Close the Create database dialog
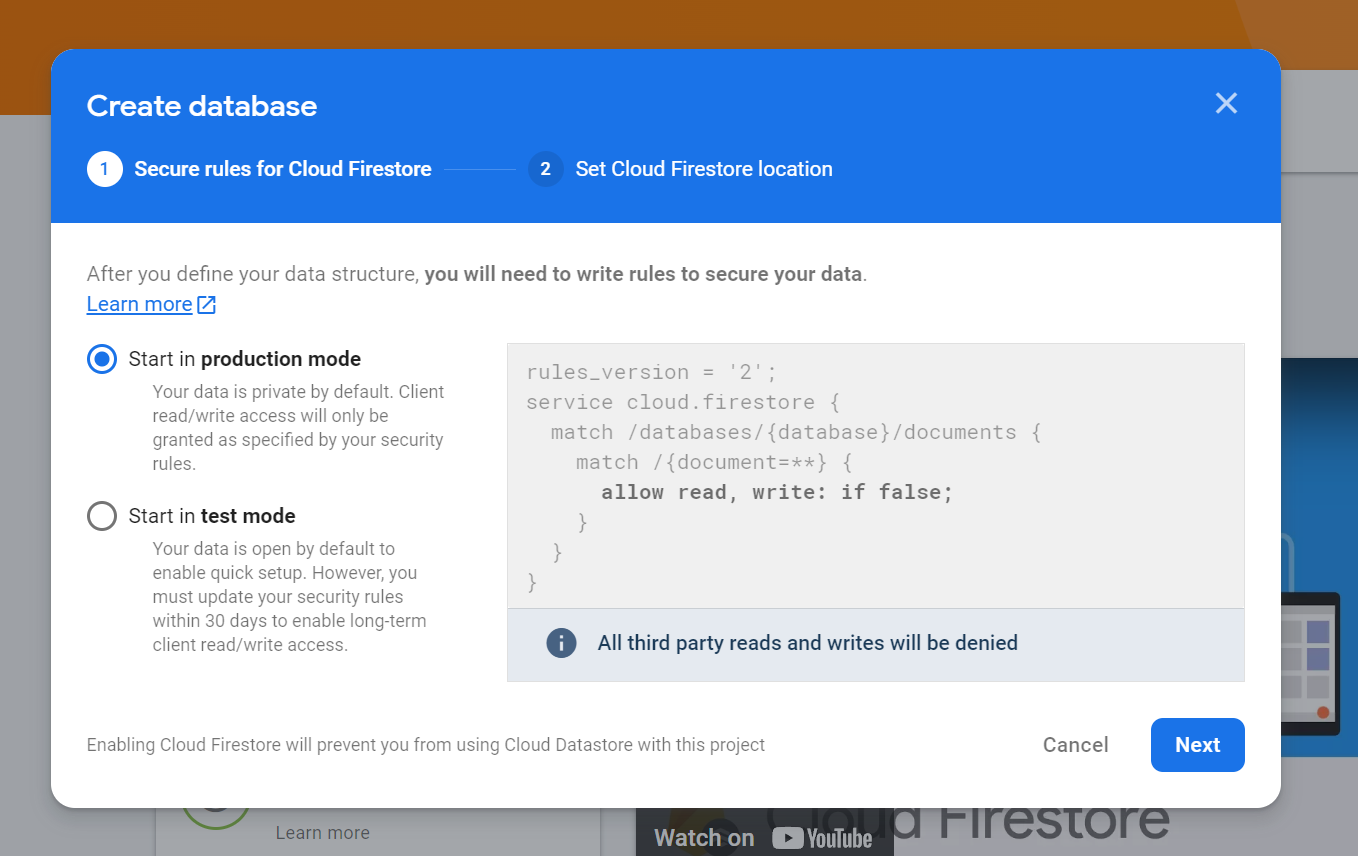Viewport: 1358px width, 856px height. (1226, 103)
